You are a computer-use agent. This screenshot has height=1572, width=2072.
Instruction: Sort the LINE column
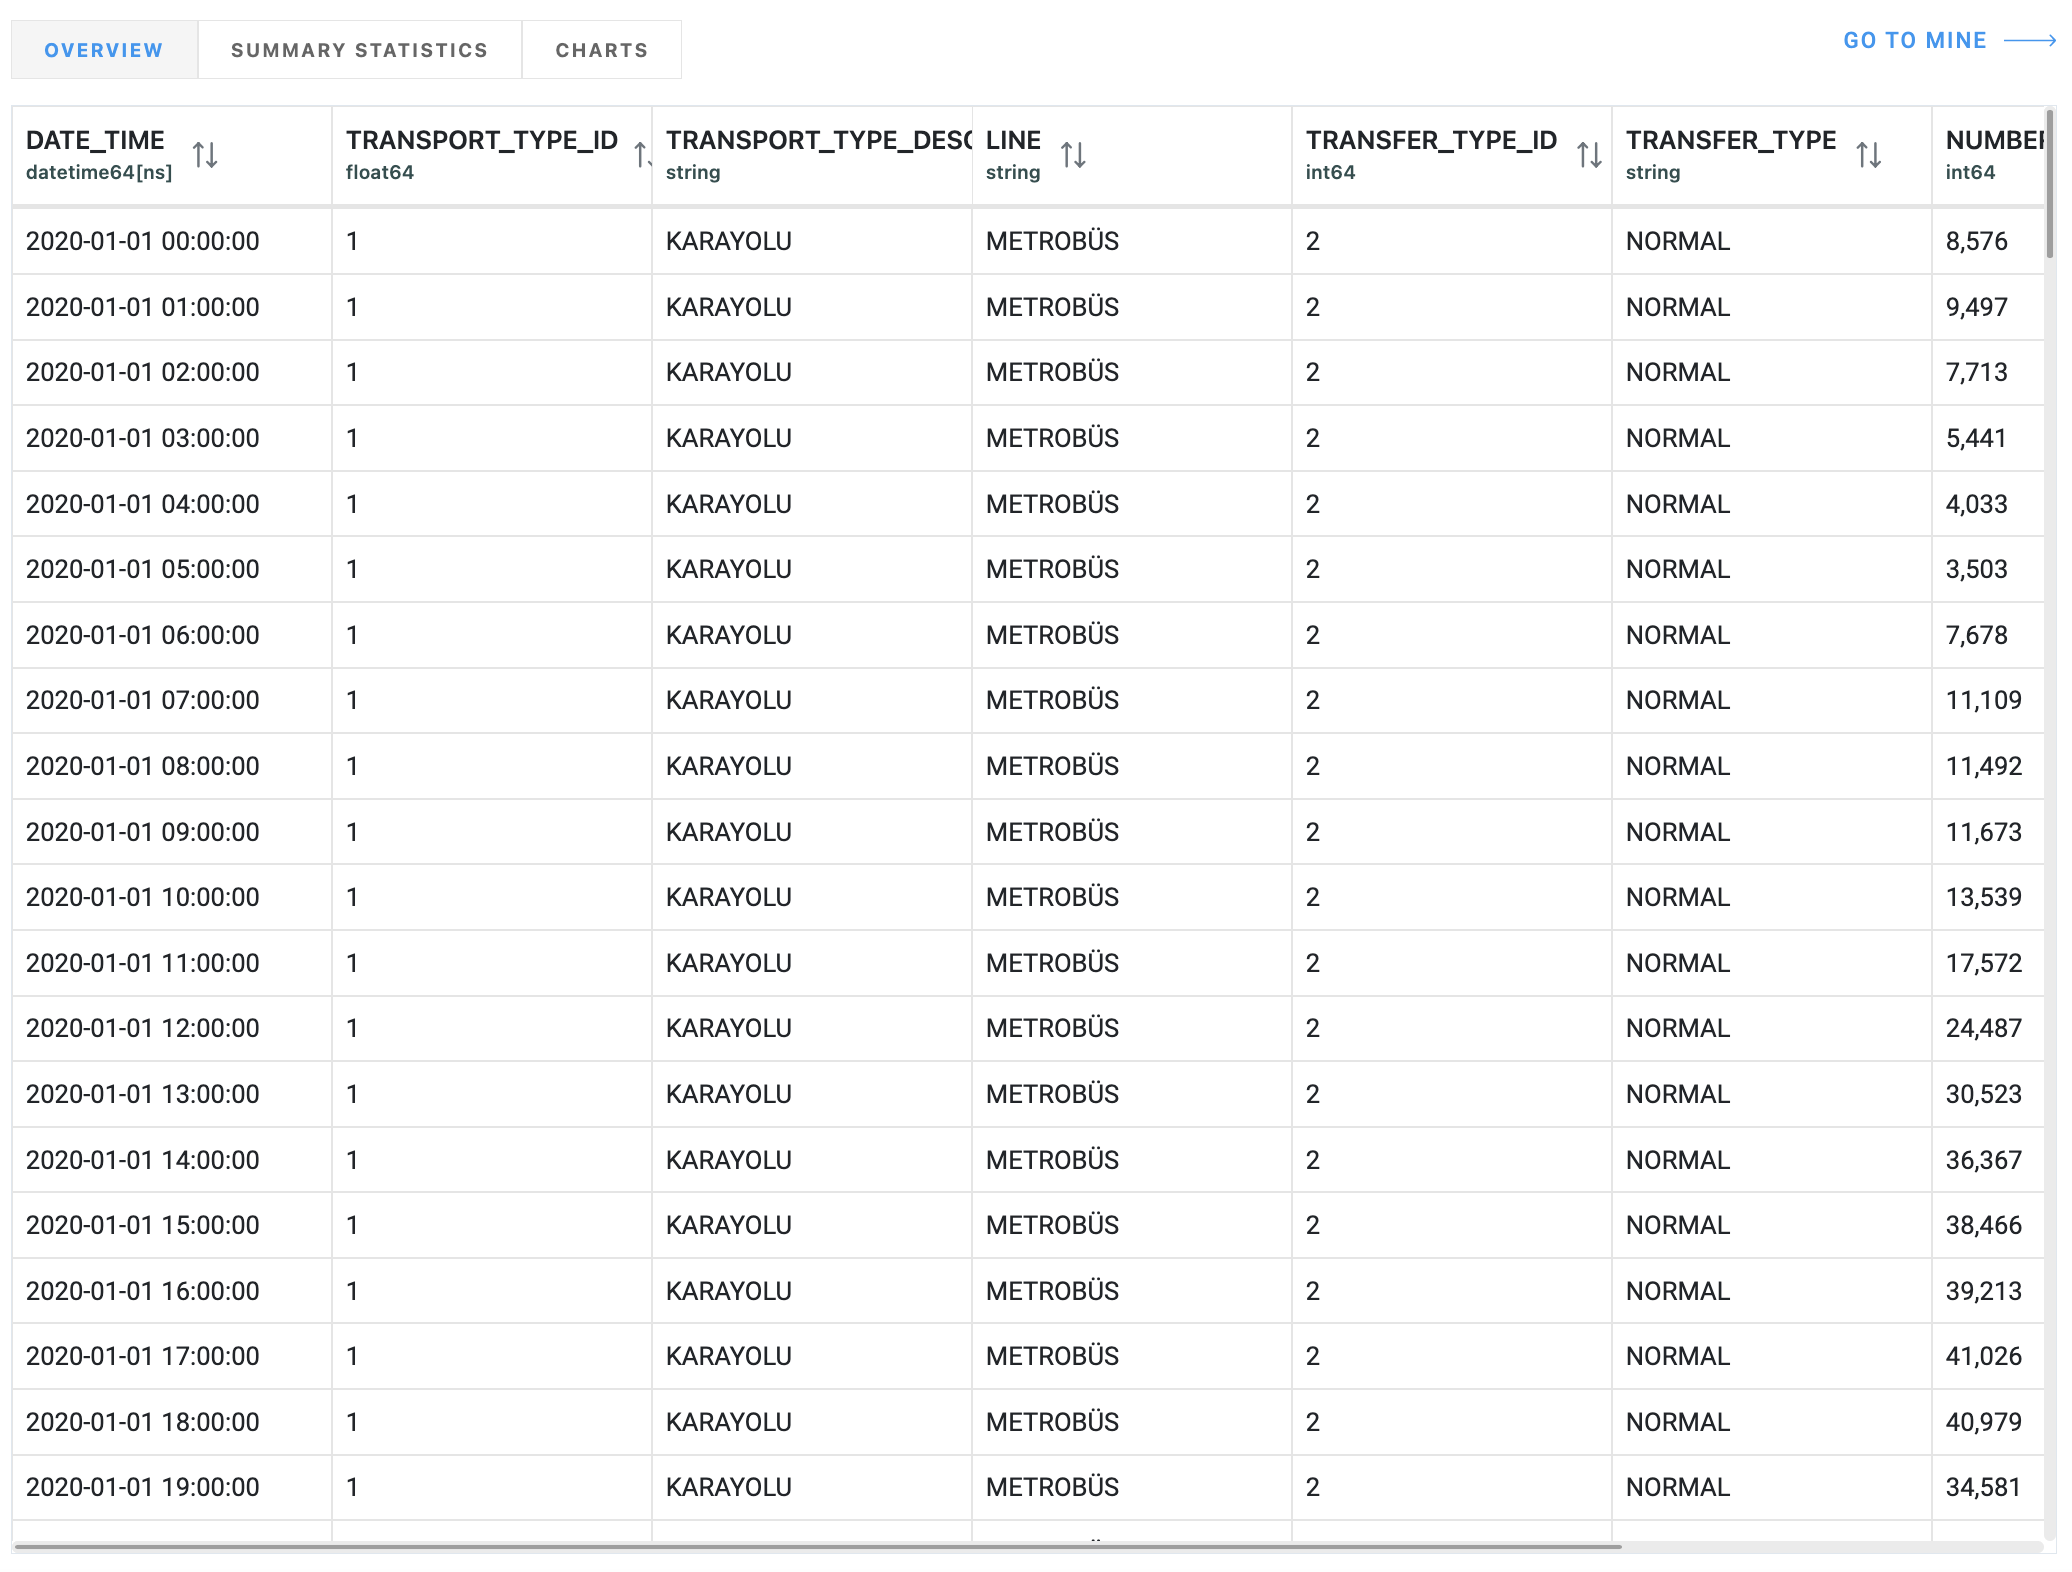[x=1073, y=155]
